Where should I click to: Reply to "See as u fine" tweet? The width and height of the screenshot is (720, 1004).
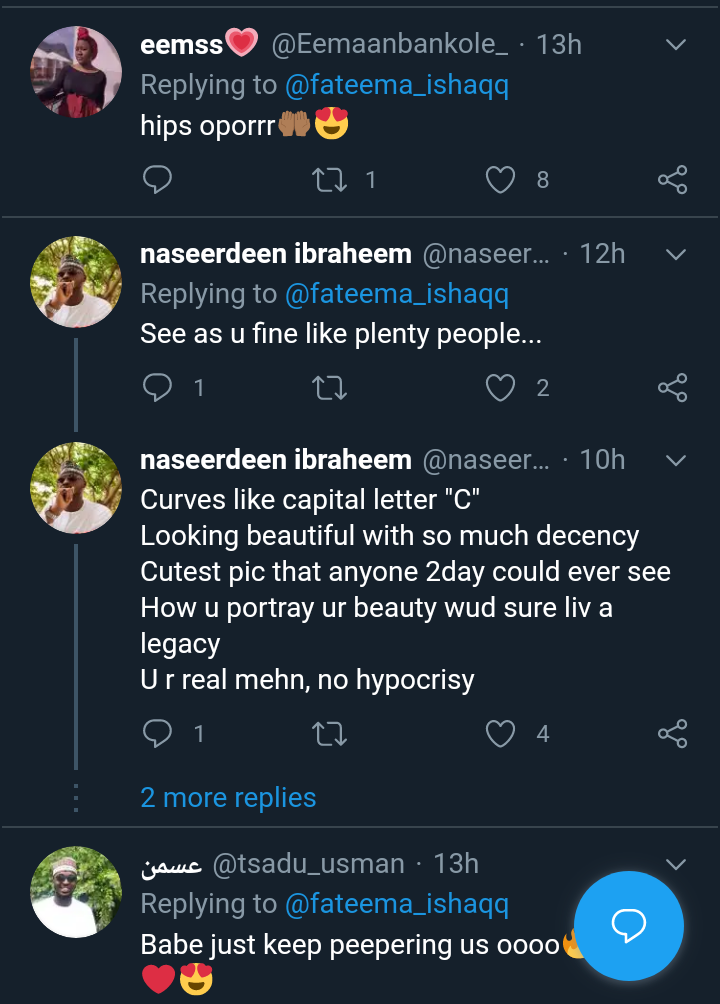click(x=157, y=388)
